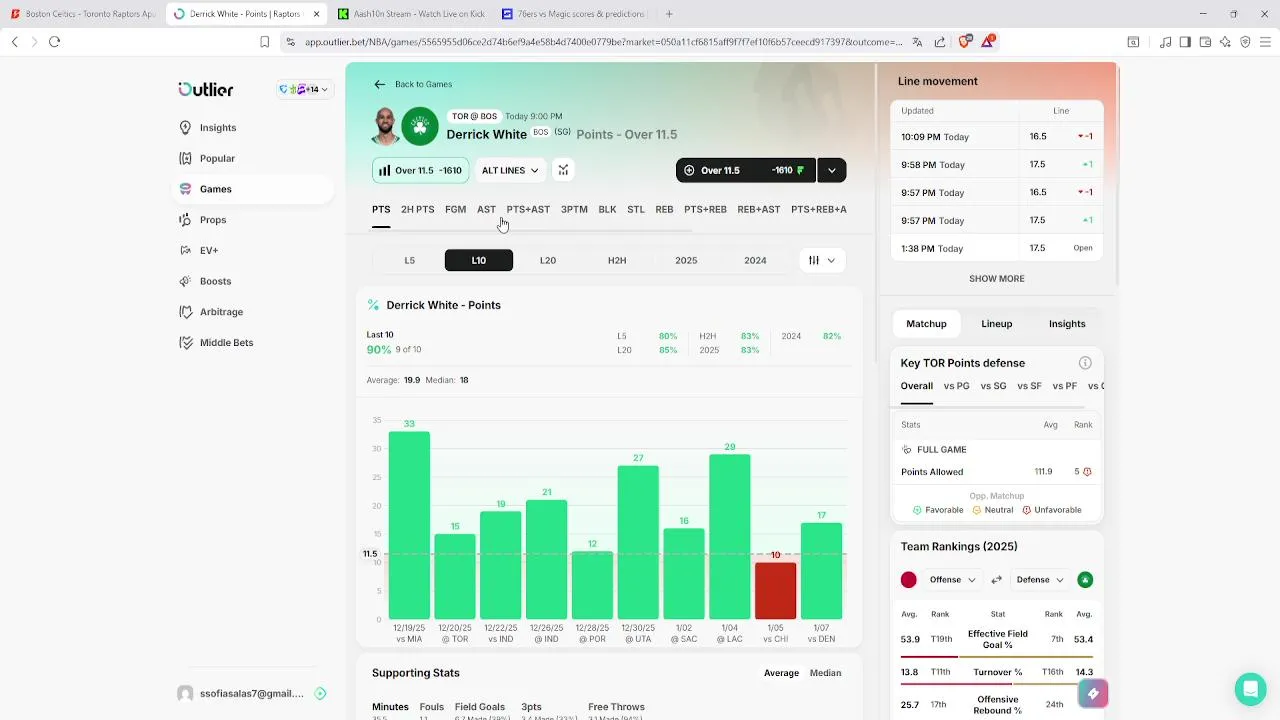Image resolution: width=1280 pixels, height=720 pixels.
Task: Click the TOR @ BOS matchup badge
Action: (474, 116)
